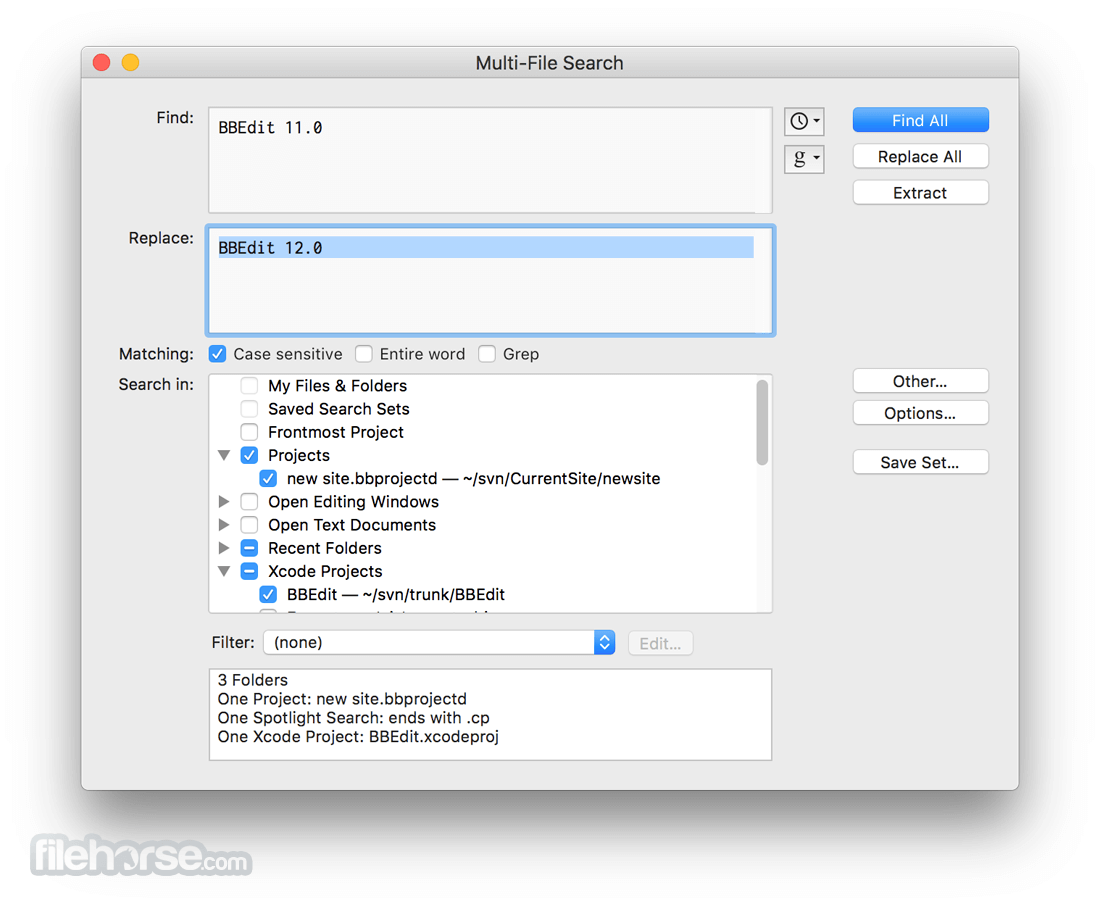Screen dimensions: 1100x906
Task: Uncheck the Projects source
Action: 249,455
